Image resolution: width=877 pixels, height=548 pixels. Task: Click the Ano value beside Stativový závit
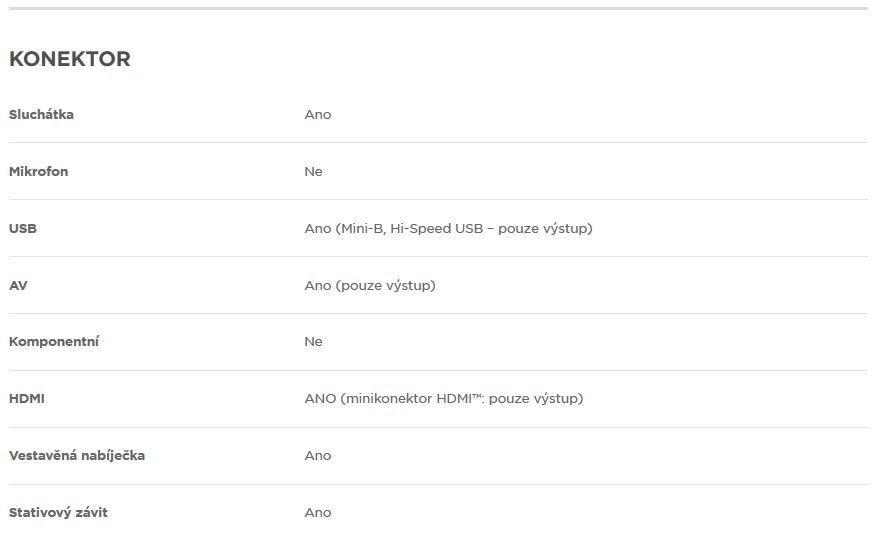[318, 513]
